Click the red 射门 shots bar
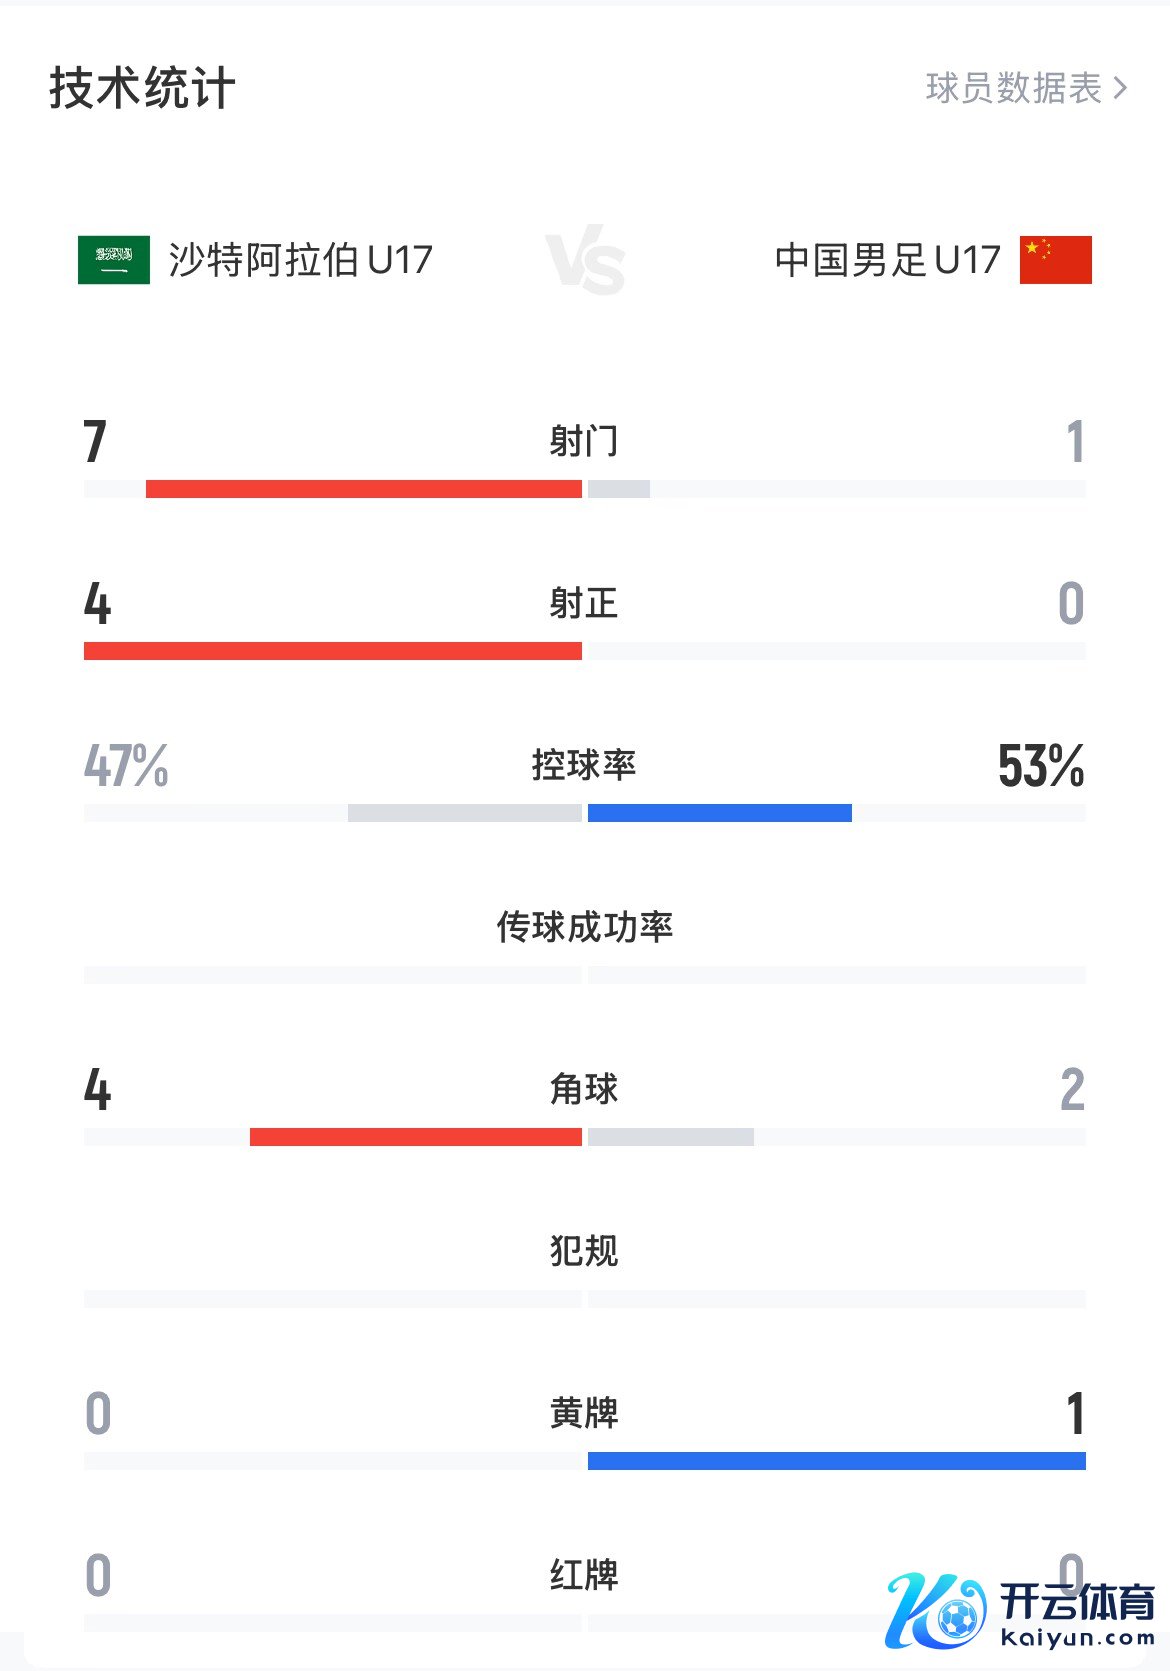The width and height of the screenshot is (1170, 1671). (x=364, y=489)
